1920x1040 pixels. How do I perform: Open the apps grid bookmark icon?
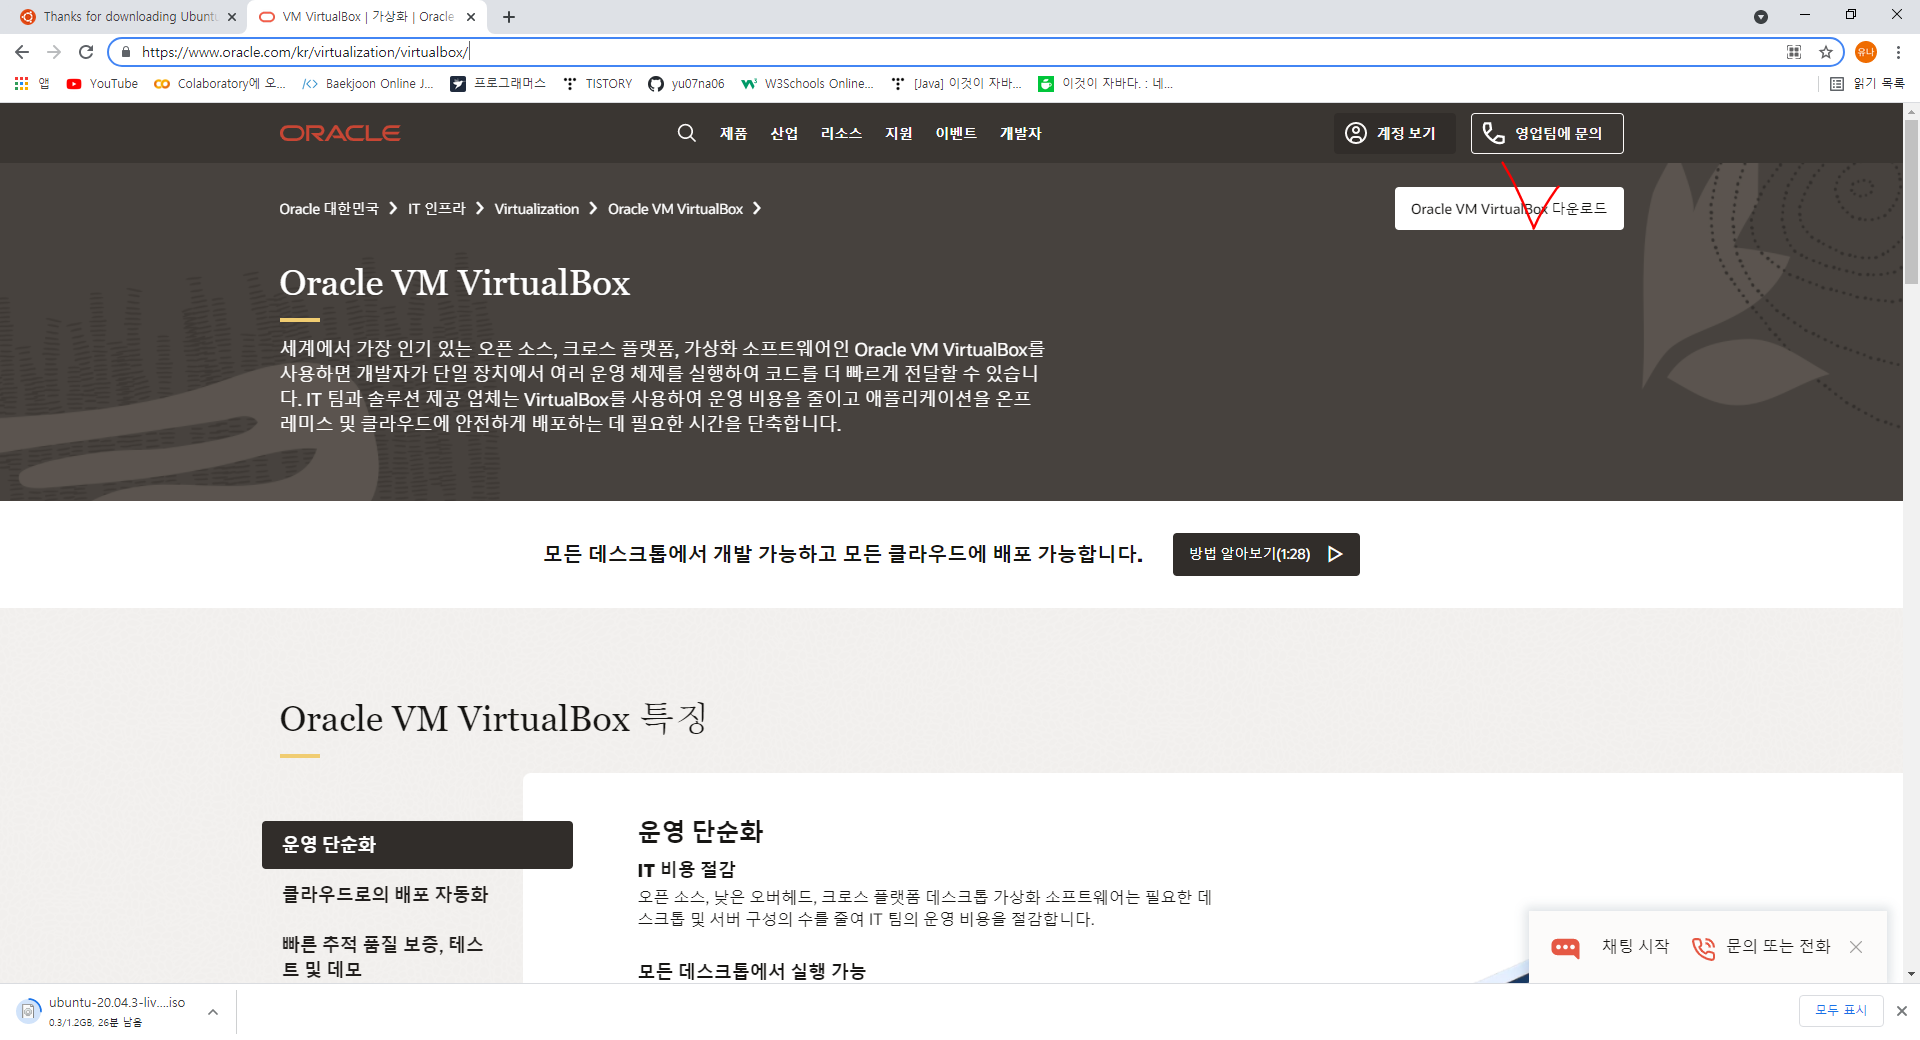pyautogui.click(x=21, y=84)
